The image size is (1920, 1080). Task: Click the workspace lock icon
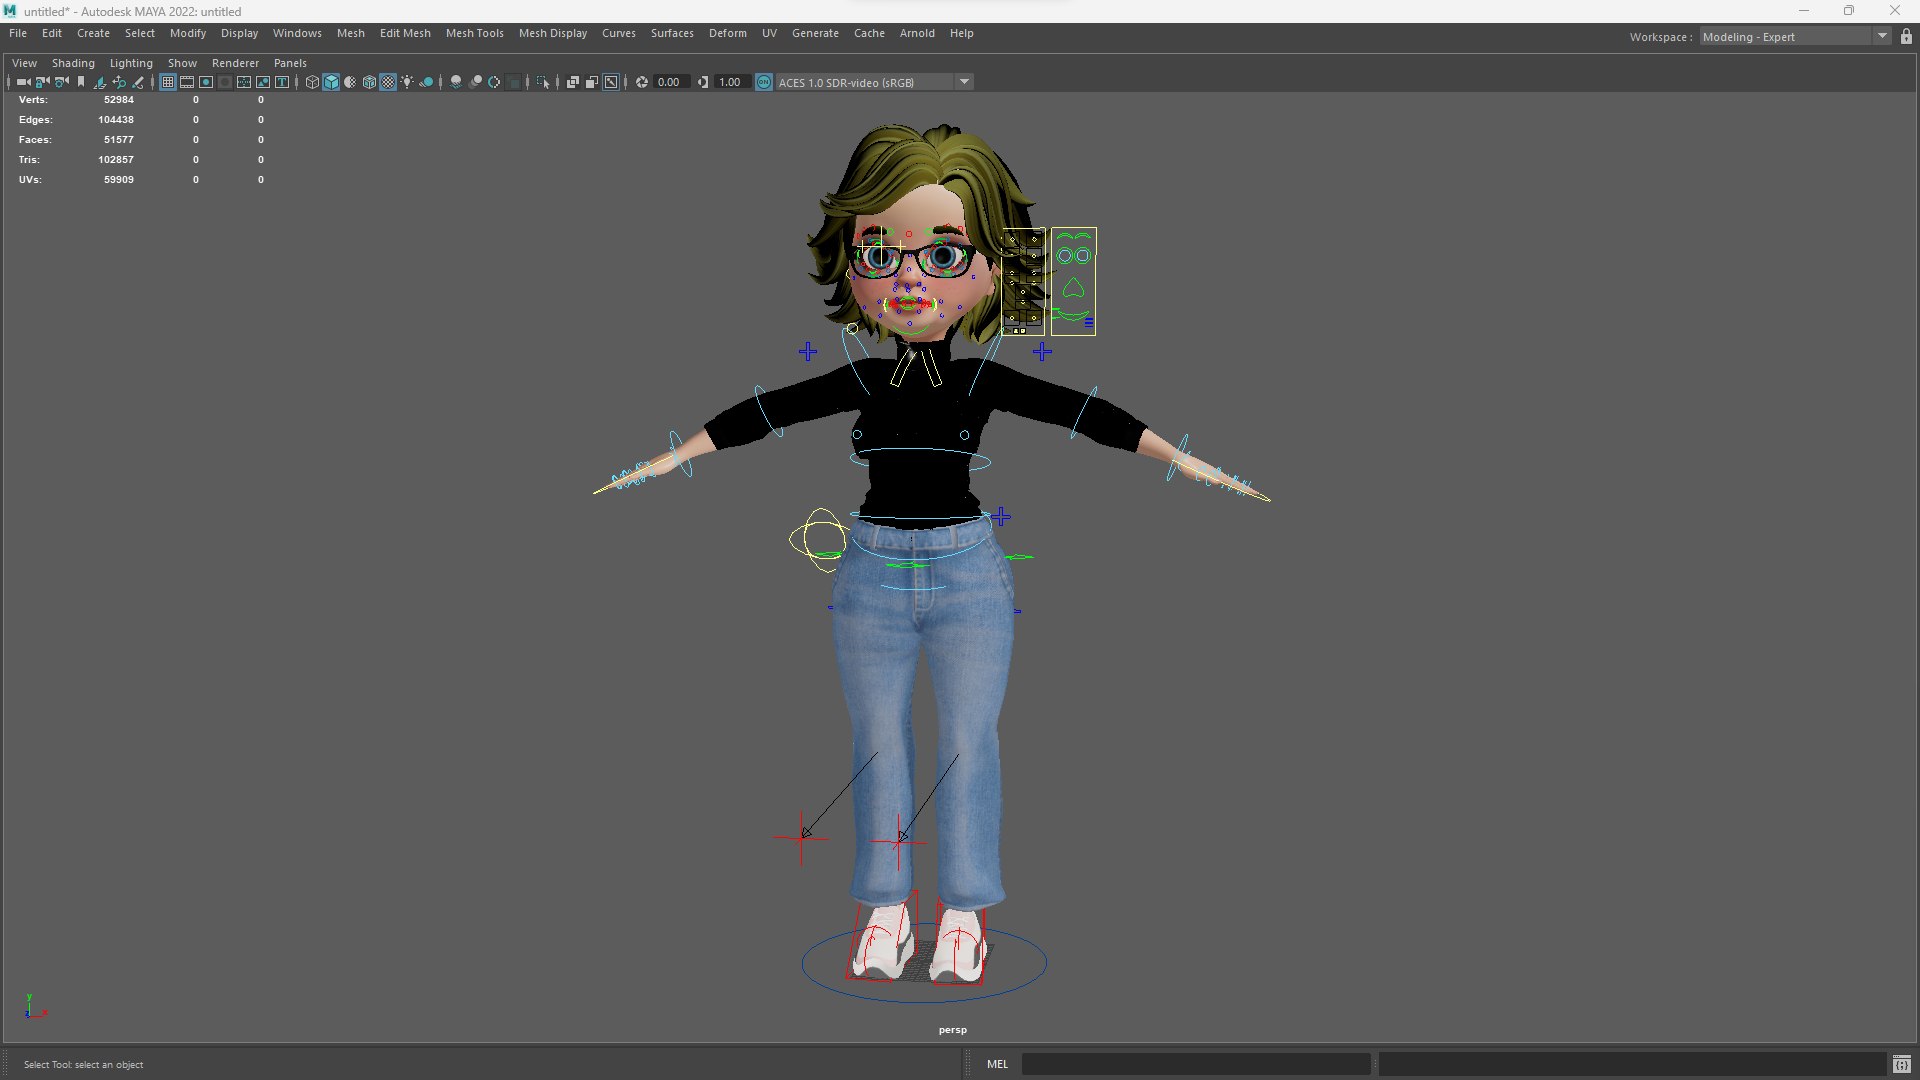tap(1906, 36)
